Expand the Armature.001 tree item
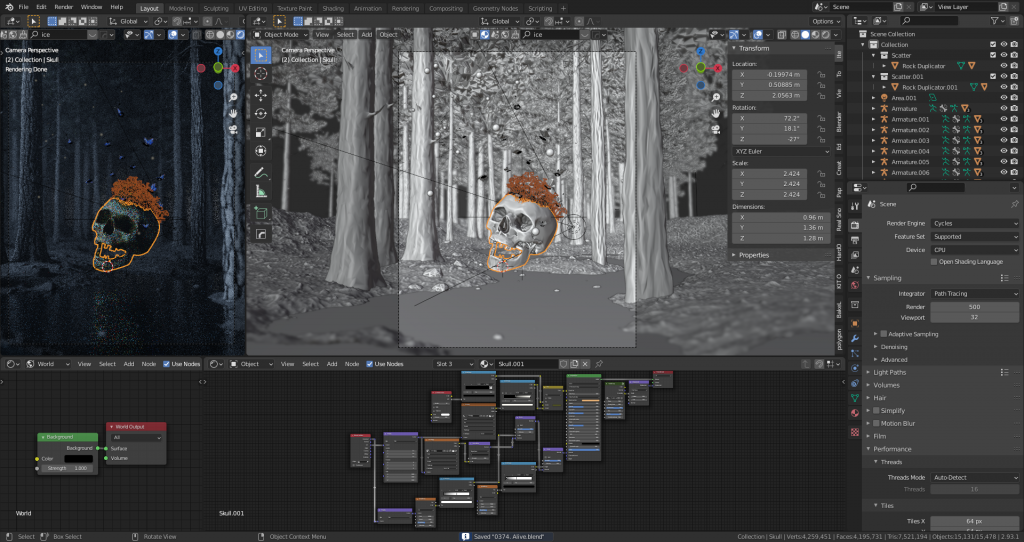 [x=874, y=120]
